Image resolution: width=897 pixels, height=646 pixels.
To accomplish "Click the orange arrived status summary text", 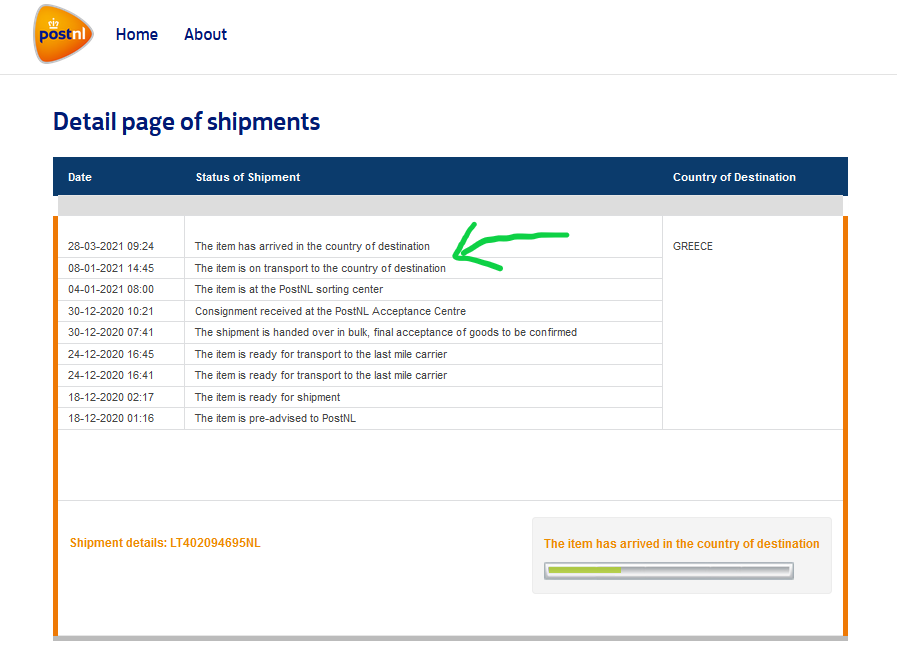I will tap(681, 544).
